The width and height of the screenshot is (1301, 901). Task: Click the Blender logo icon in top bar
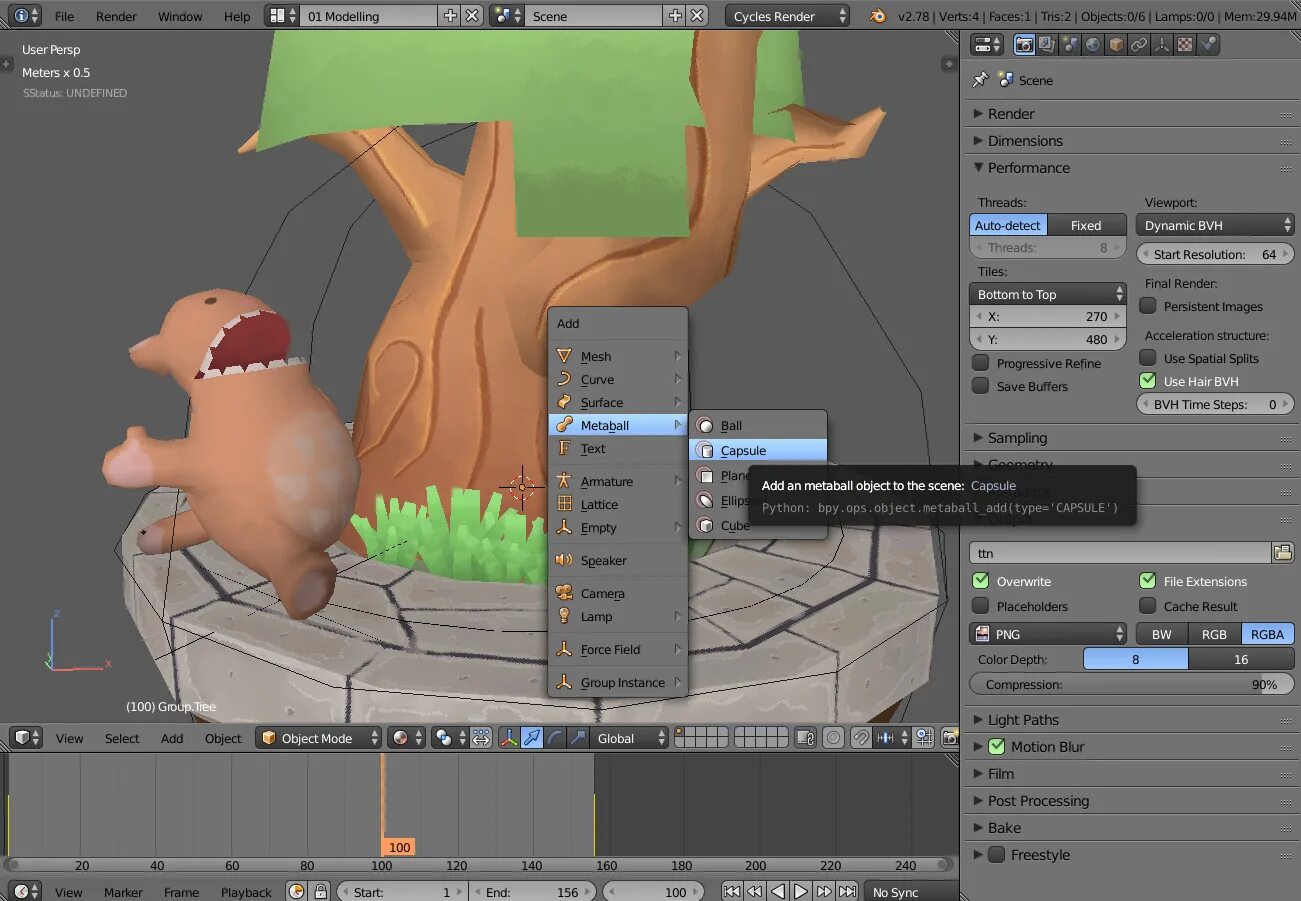pos(877,16)
